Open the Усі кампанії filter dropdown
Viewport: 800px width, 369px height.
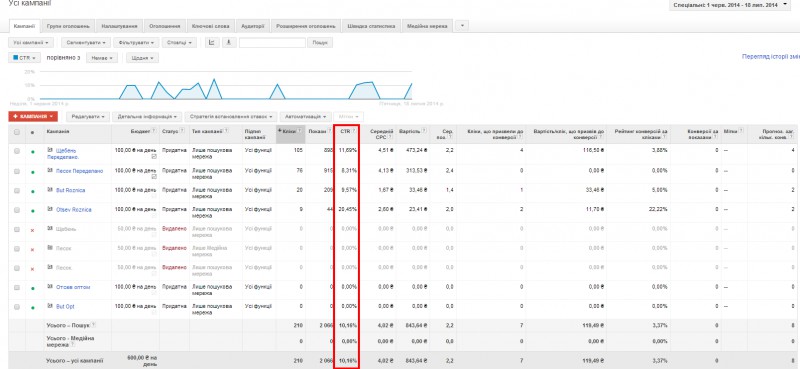click(x=32, y=42)
